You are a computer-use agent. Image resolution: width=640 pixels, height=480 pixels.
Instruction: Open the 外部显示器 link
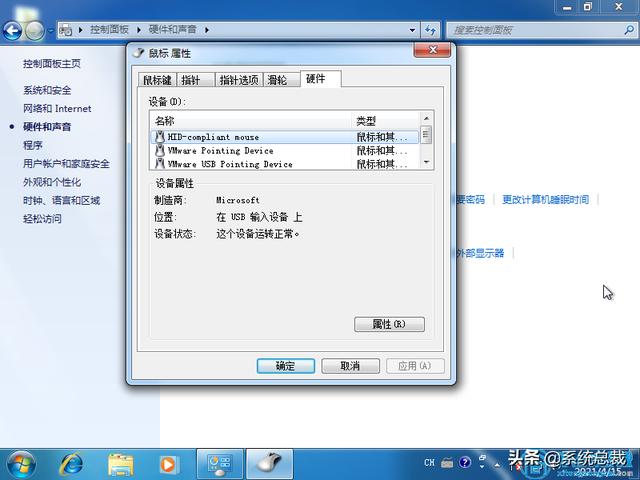(480, 253)
